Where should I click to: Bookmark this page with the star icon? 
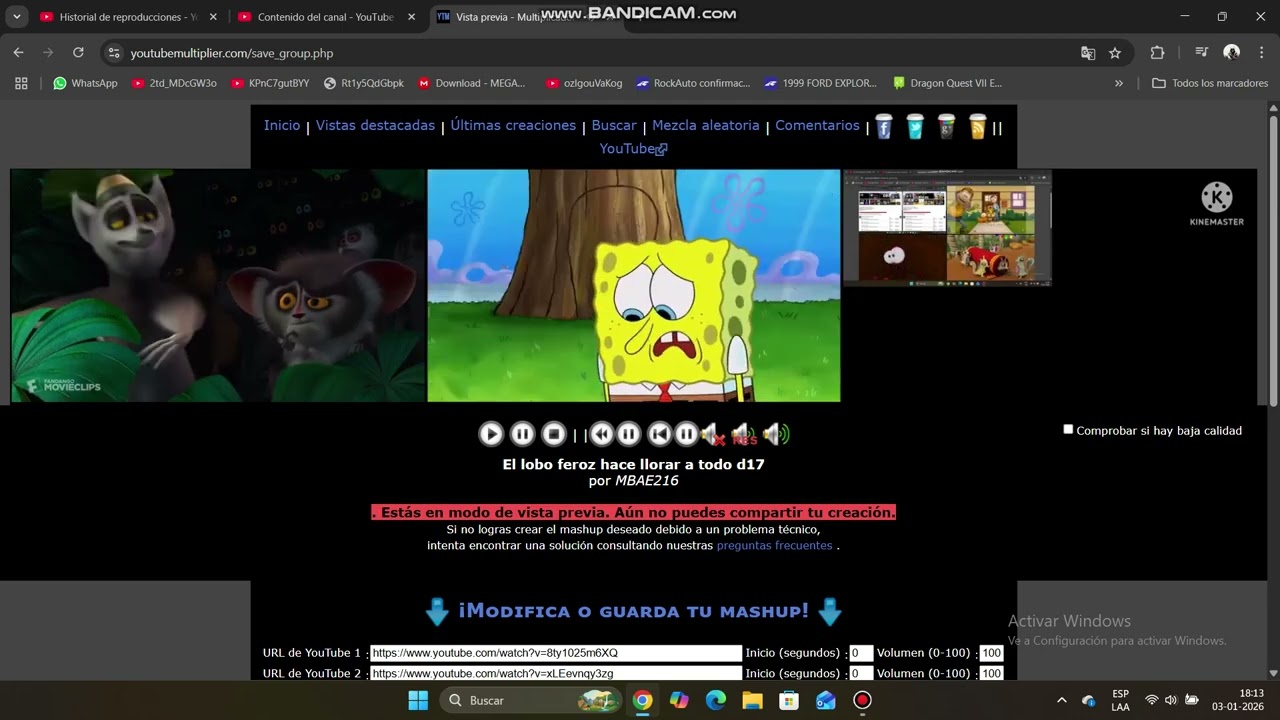pyautogui.click(x=1115, y=53)
